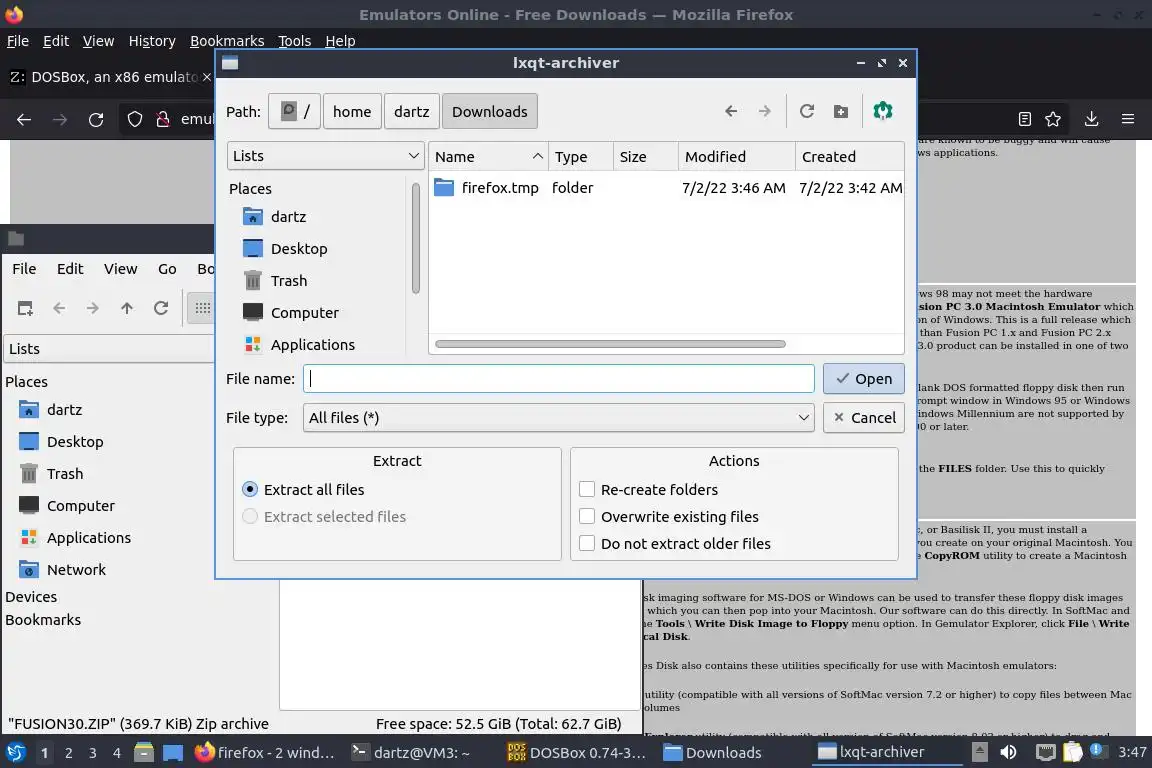Click the green options icon in dialog toolbar
The image size is (1152, 768).
(x=882, y=111)
